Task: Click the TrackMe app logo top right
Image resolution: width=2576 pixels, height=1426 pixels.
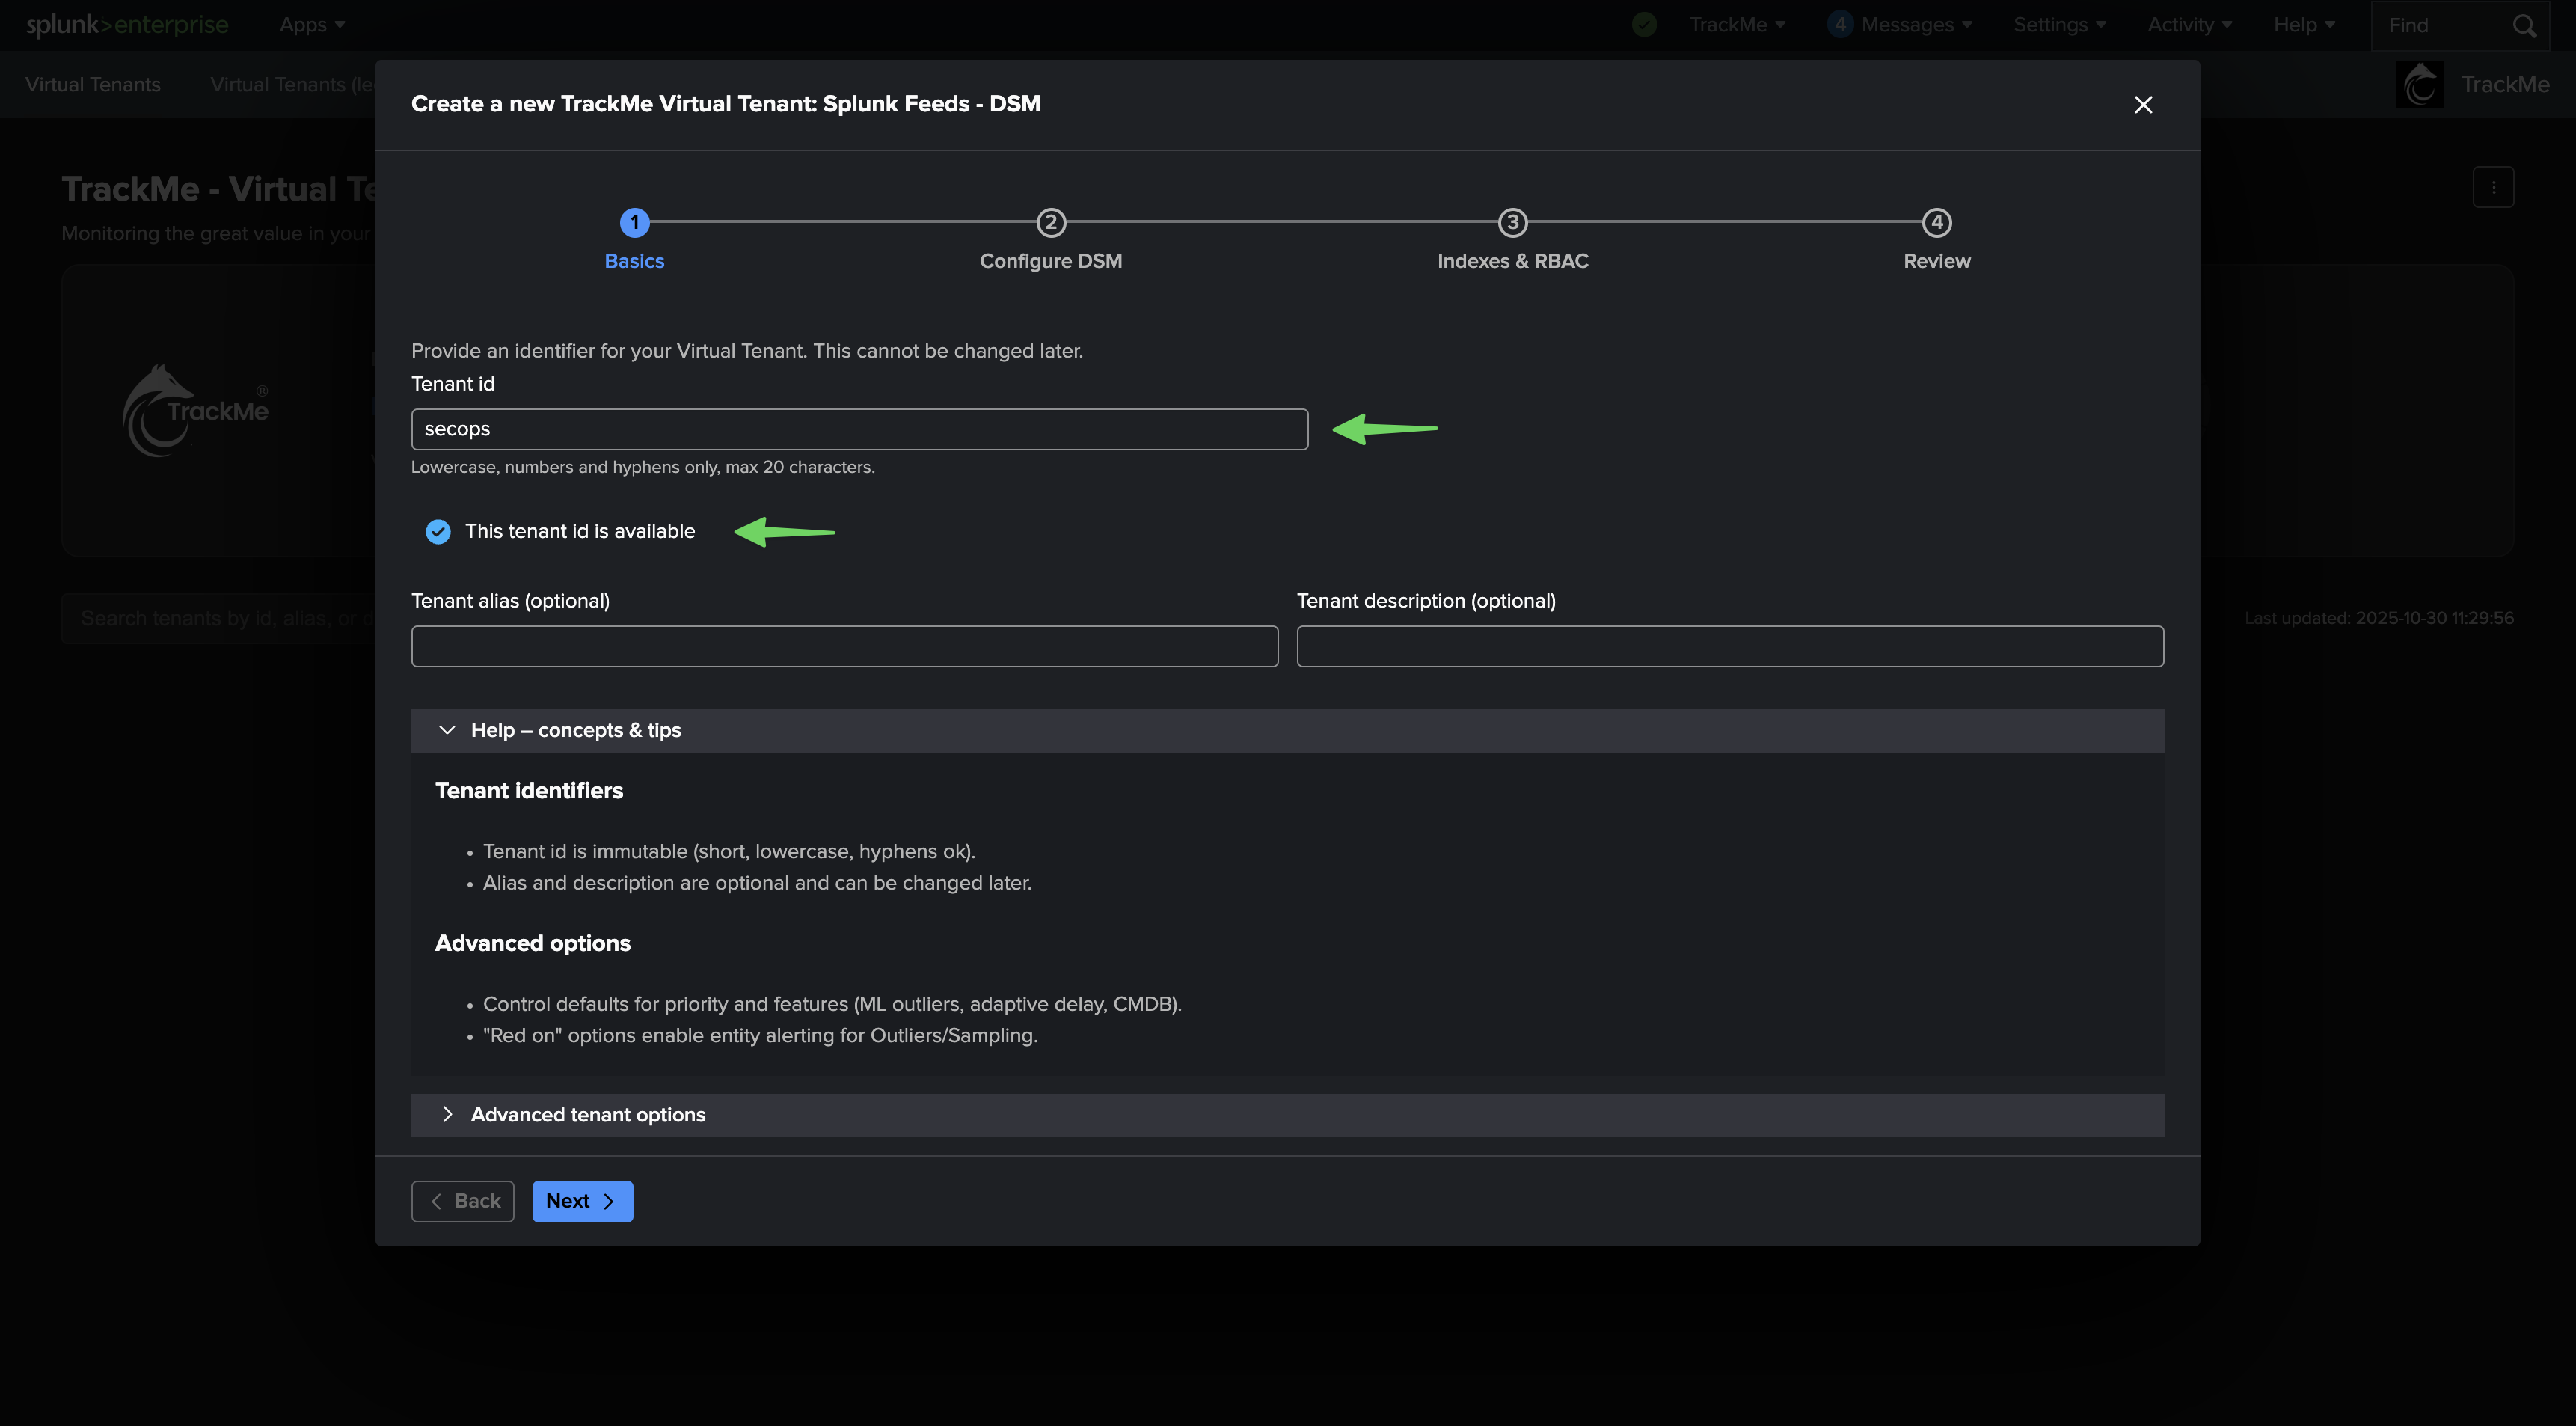Action: point(2419,85)
